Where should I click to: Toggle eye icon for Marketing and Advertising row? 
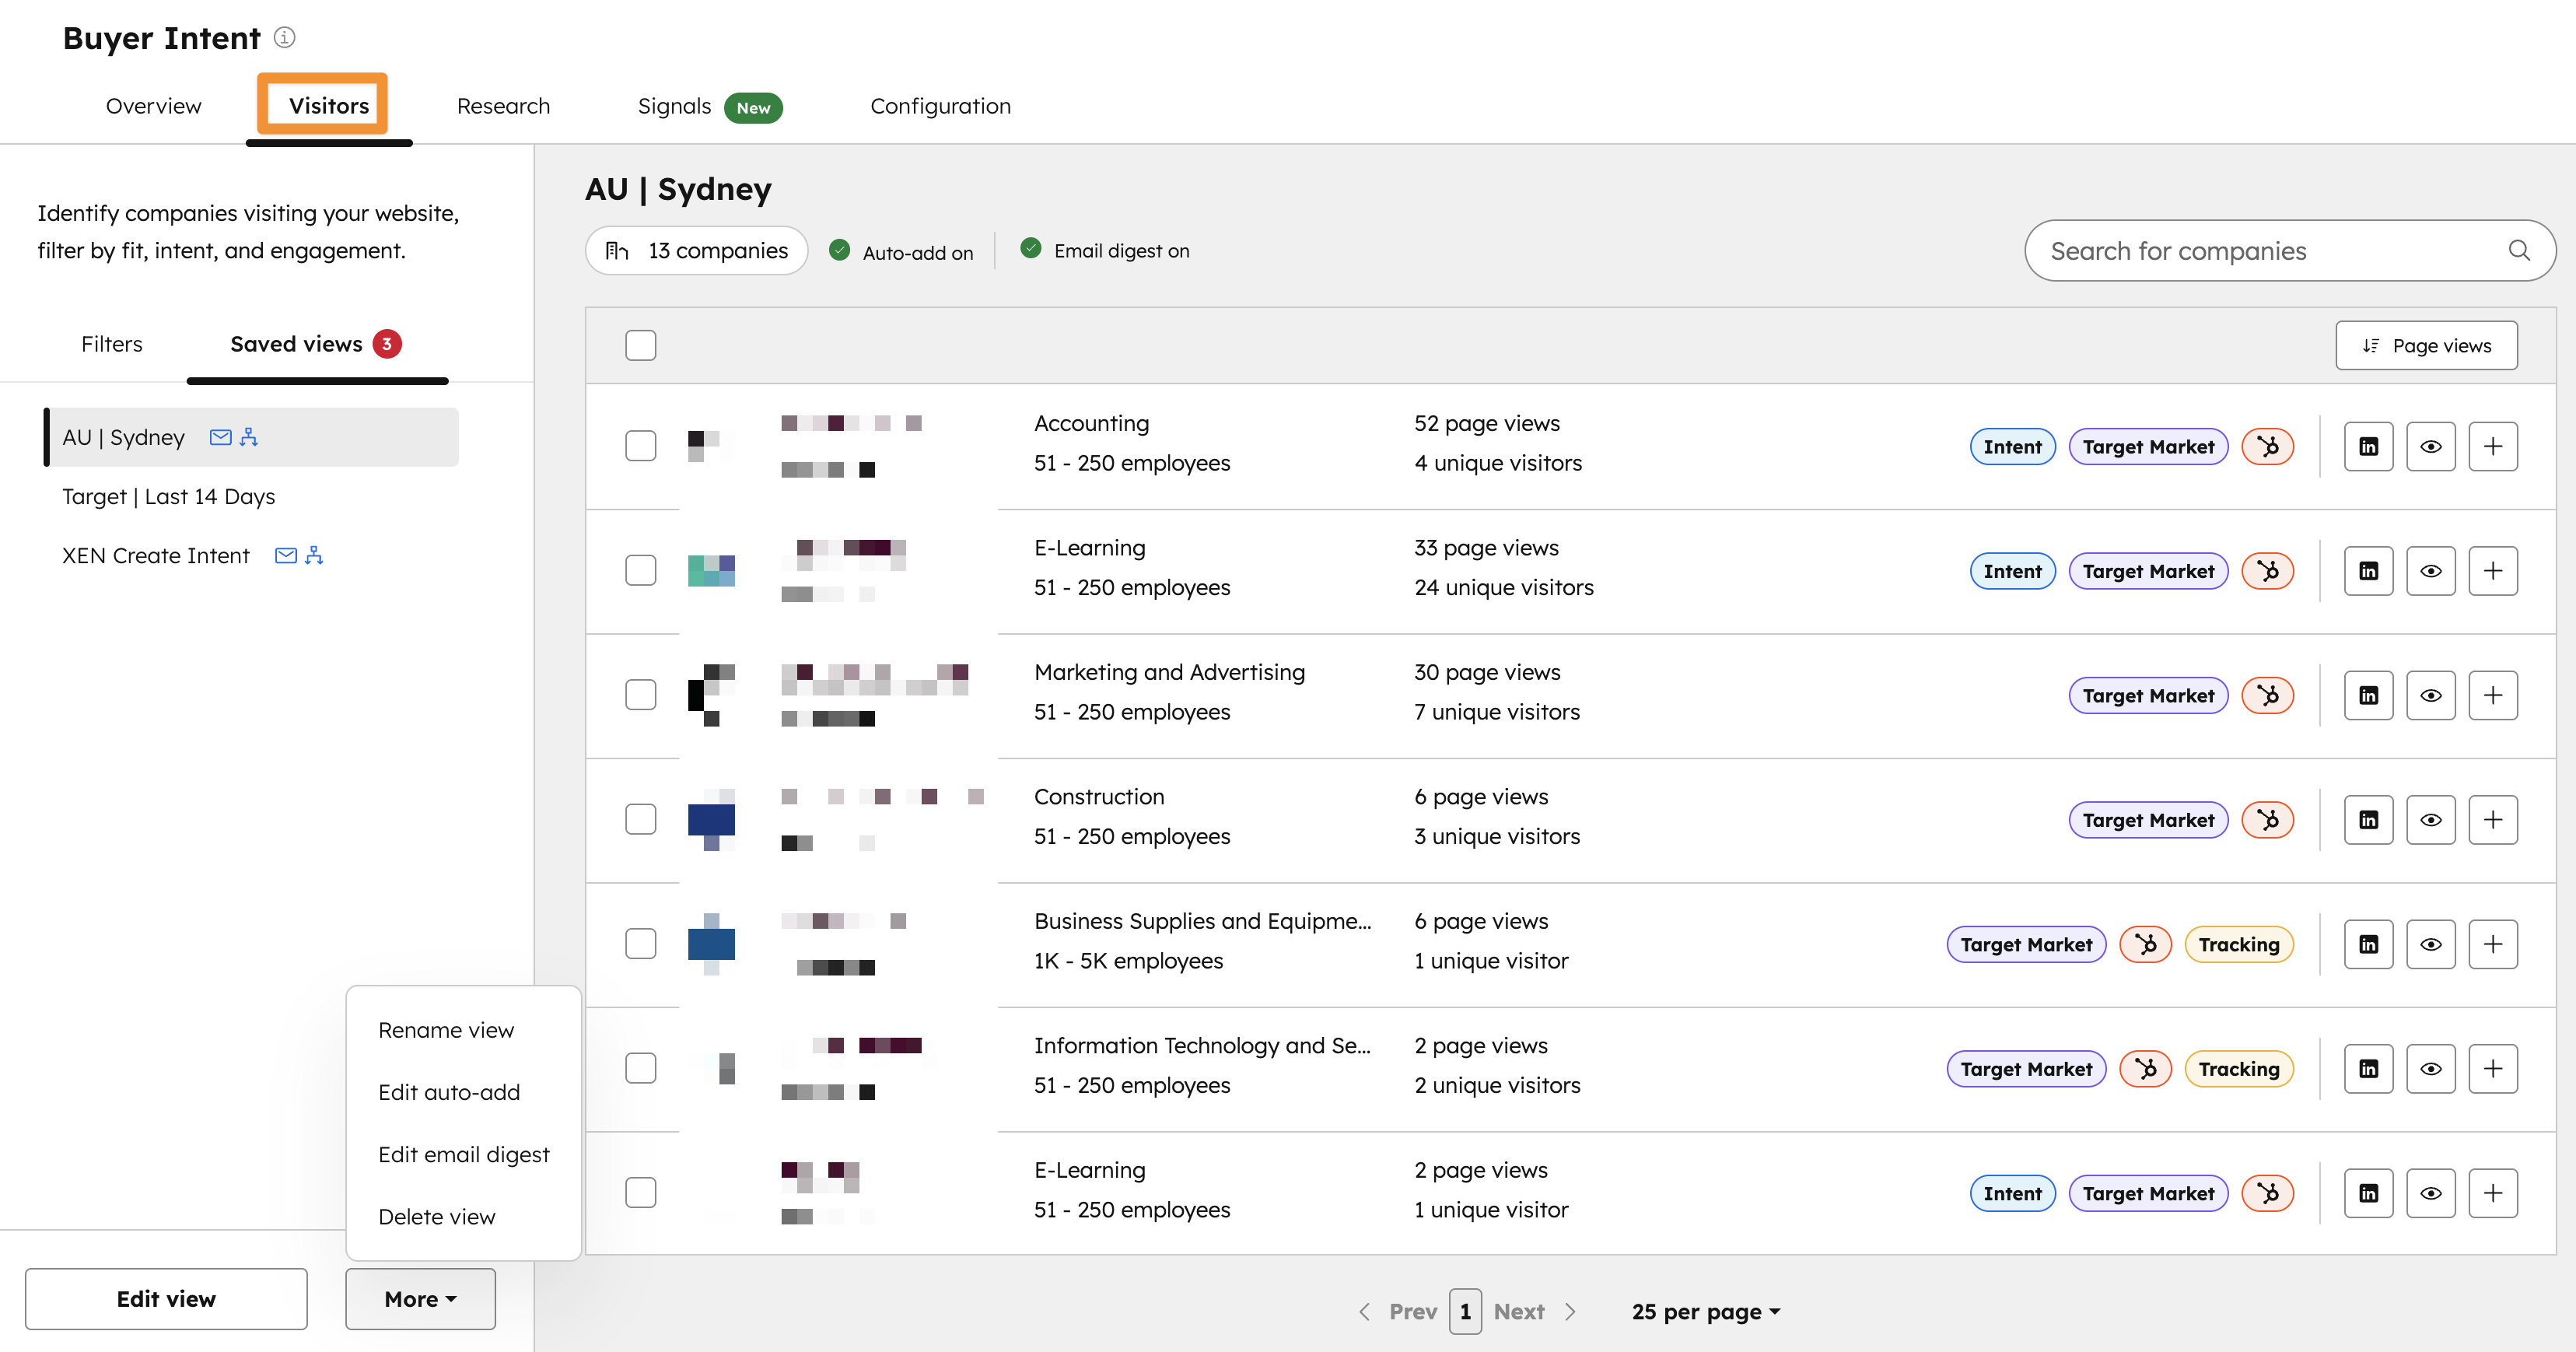click(x=2430, y=695)
